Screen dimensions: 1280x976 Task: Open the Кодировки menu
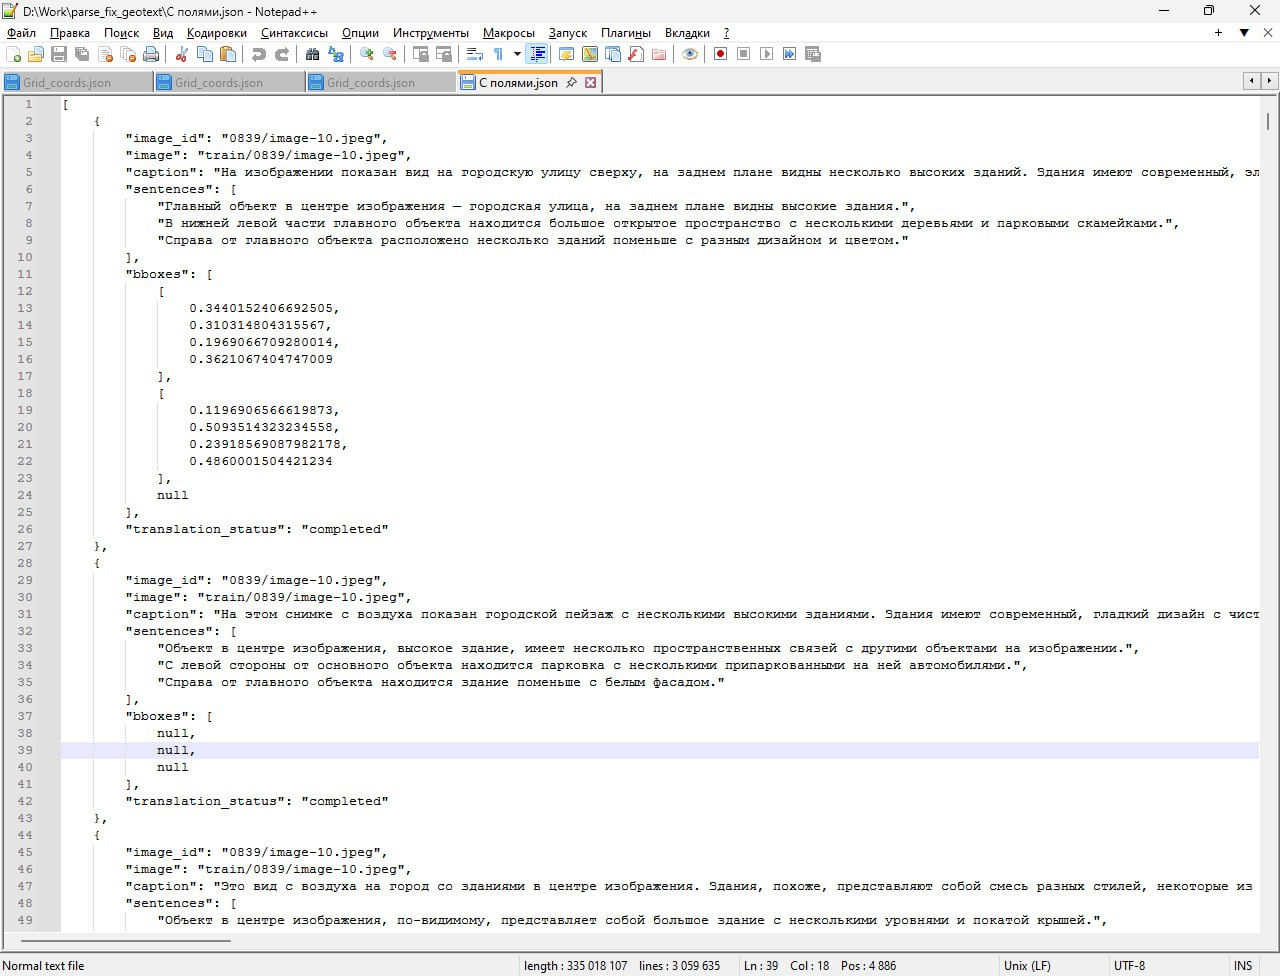(x=216, y=33)
